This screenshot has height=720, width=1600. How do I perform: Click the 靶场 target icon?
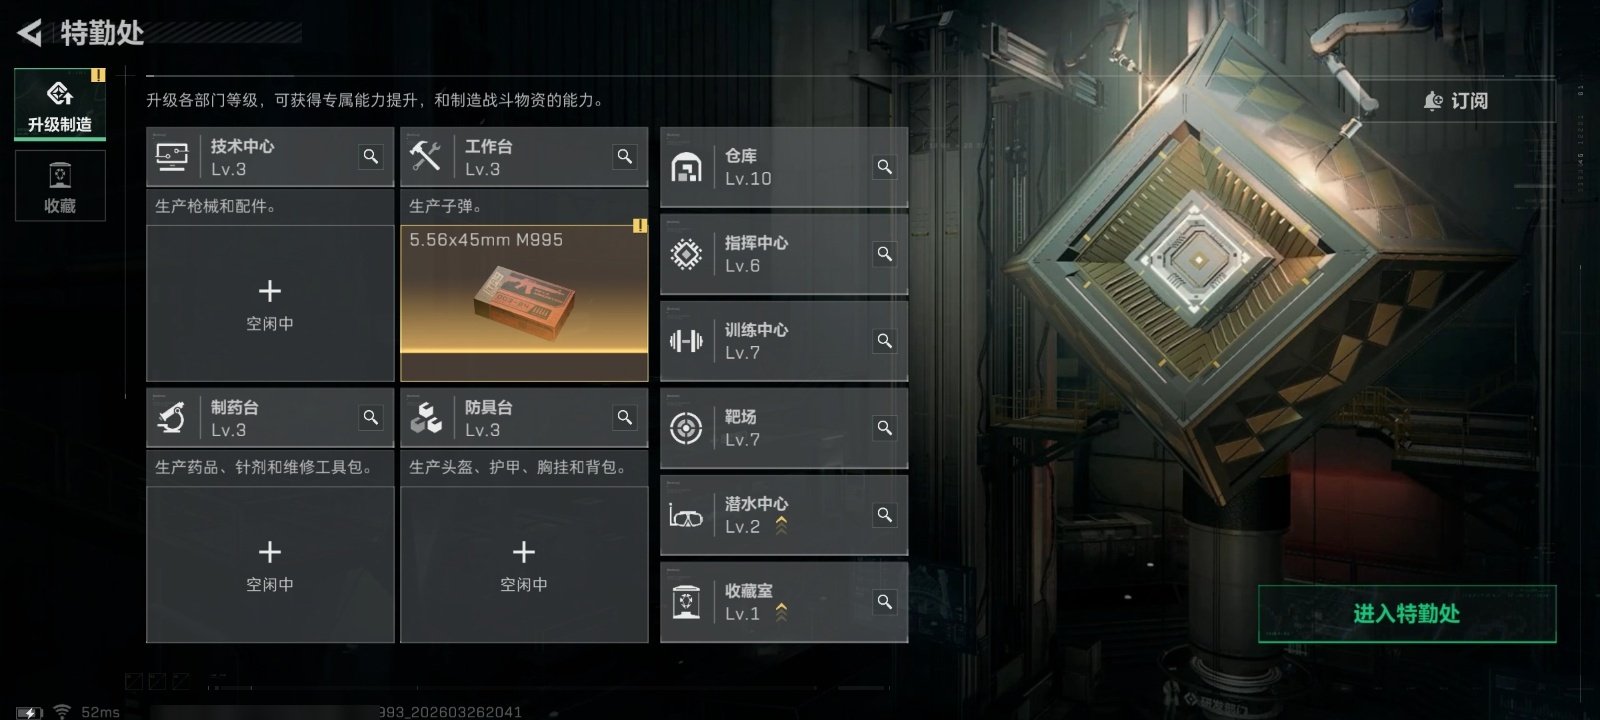[x=686, y=428]
